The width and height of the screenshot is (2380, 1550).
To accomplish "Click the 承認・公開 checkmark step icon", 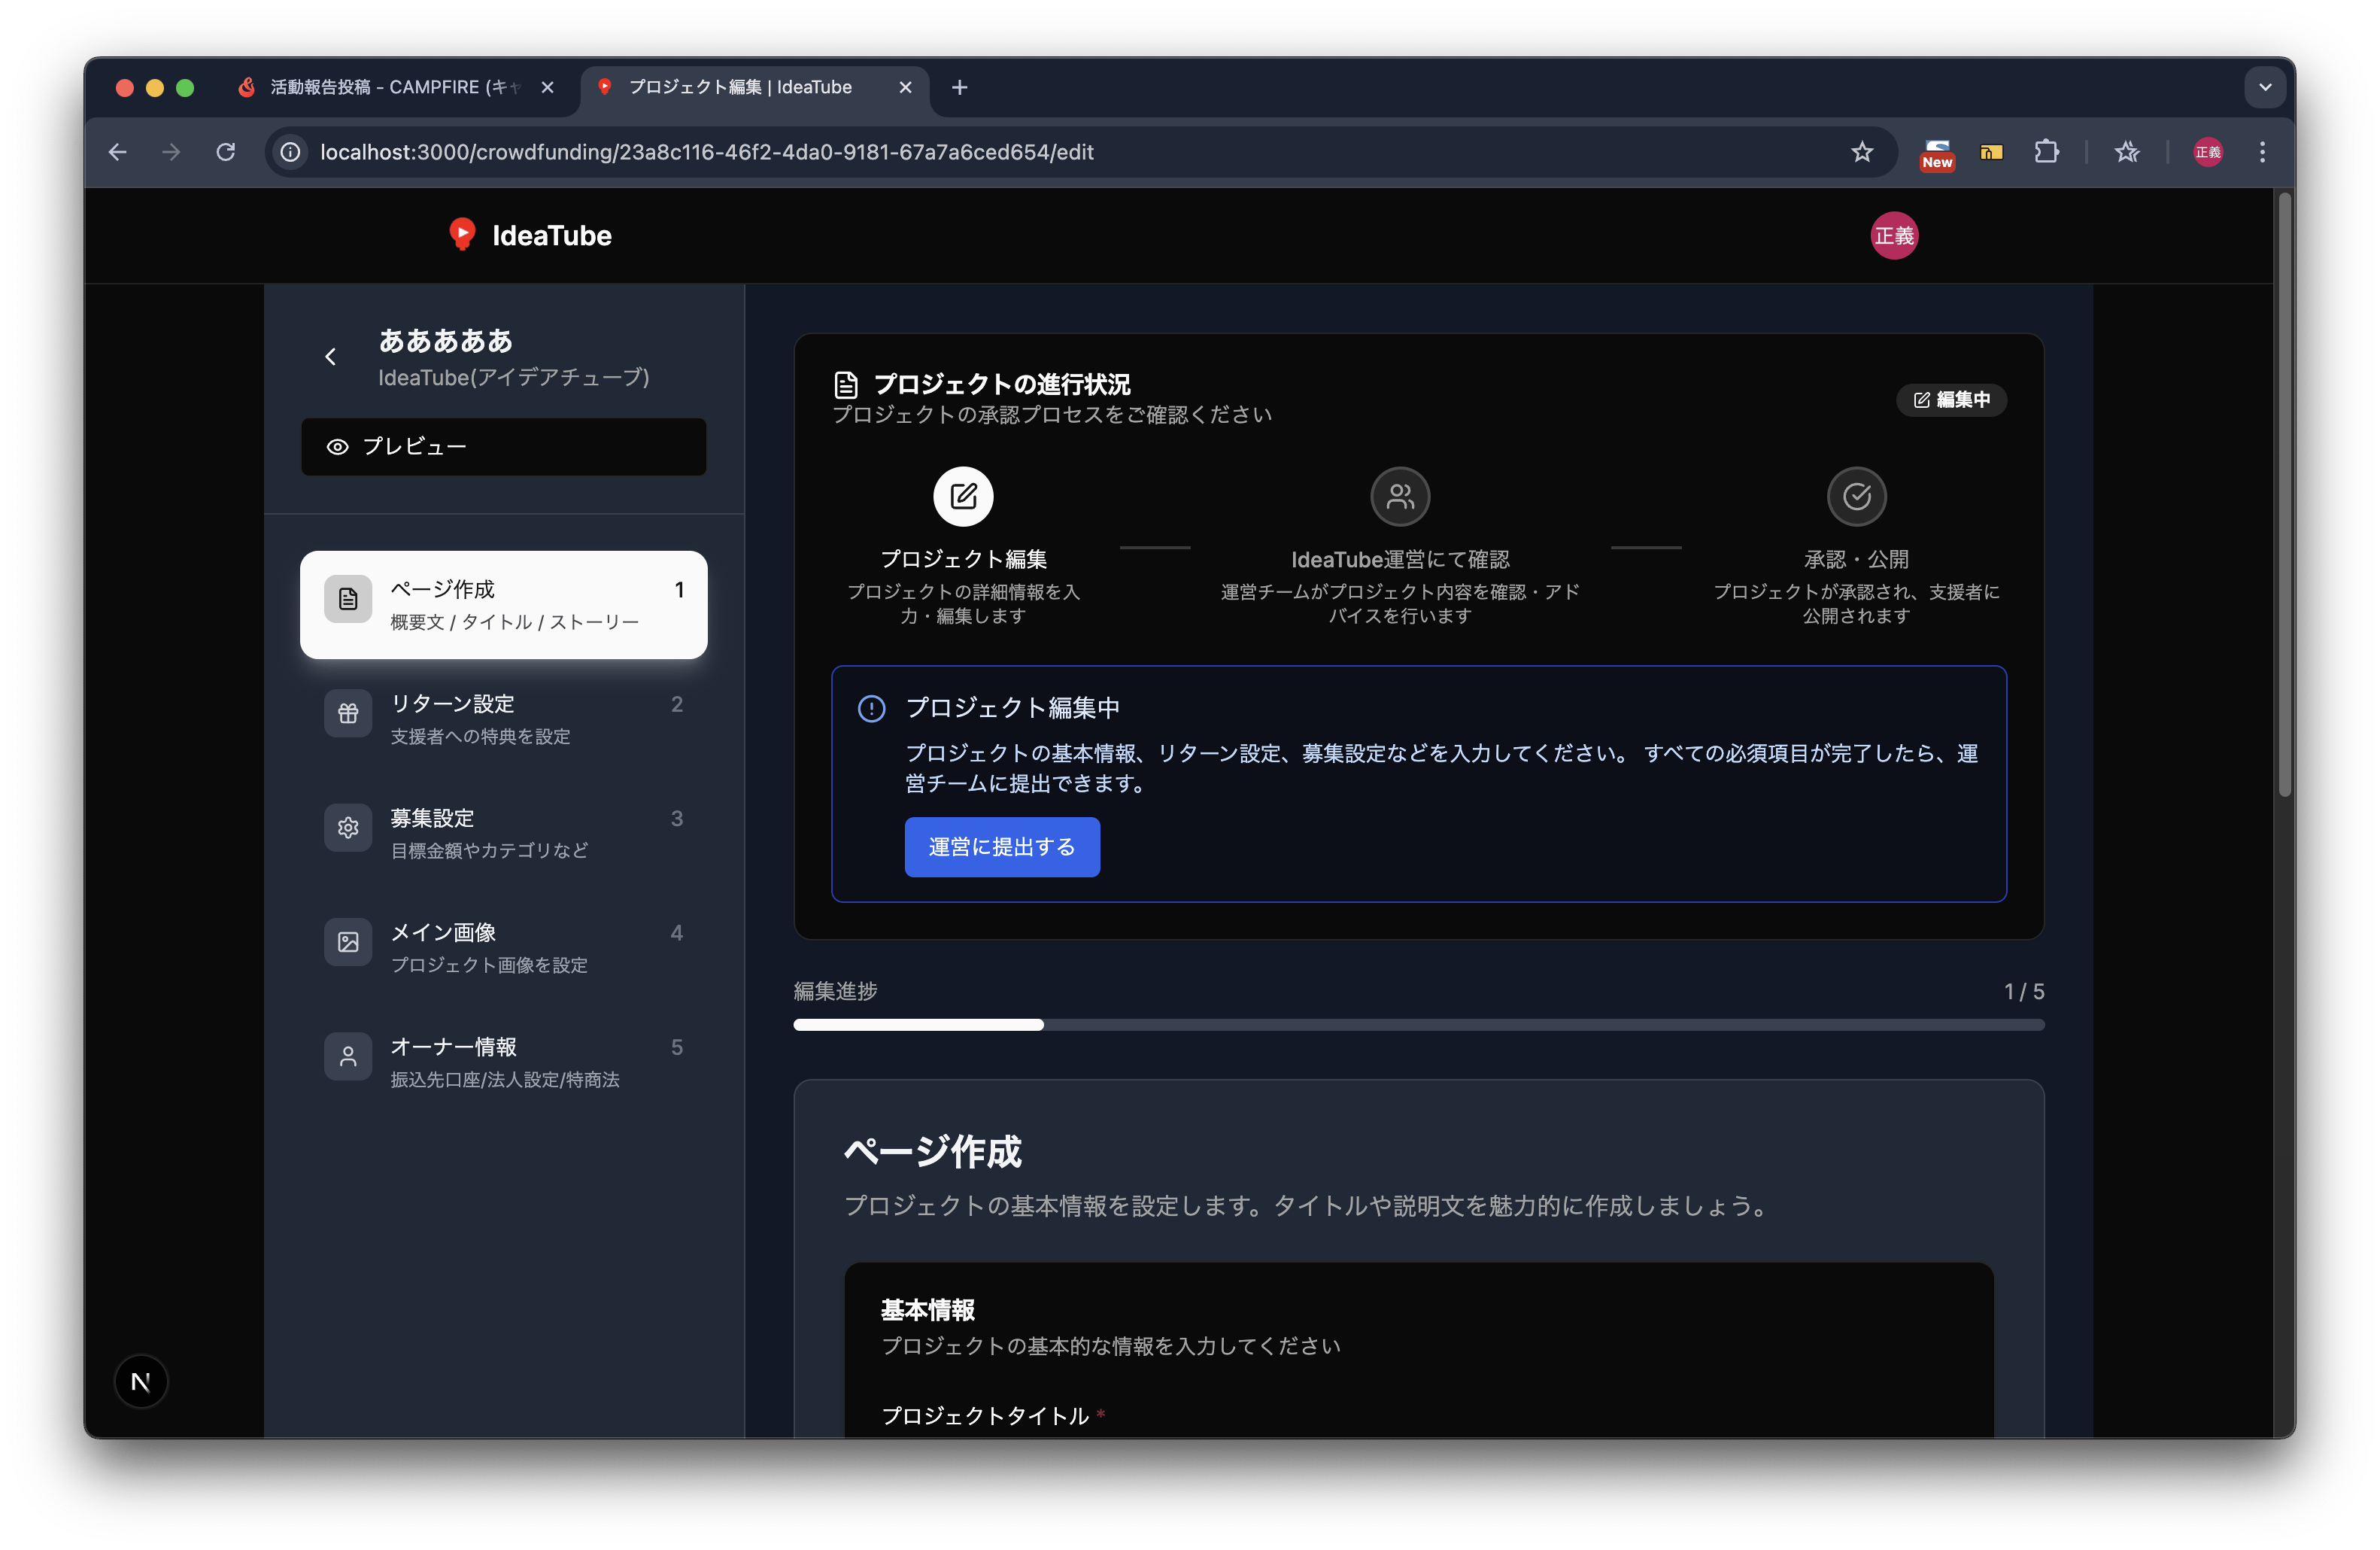I will tap(1856, 496).
